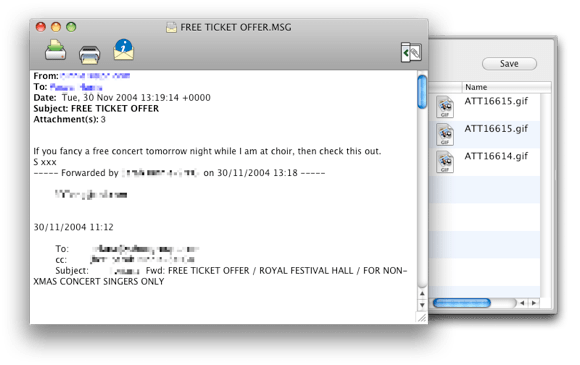
Task: Toggle the attachments drawer paperclip icon
Action: (x=411, y=53)
